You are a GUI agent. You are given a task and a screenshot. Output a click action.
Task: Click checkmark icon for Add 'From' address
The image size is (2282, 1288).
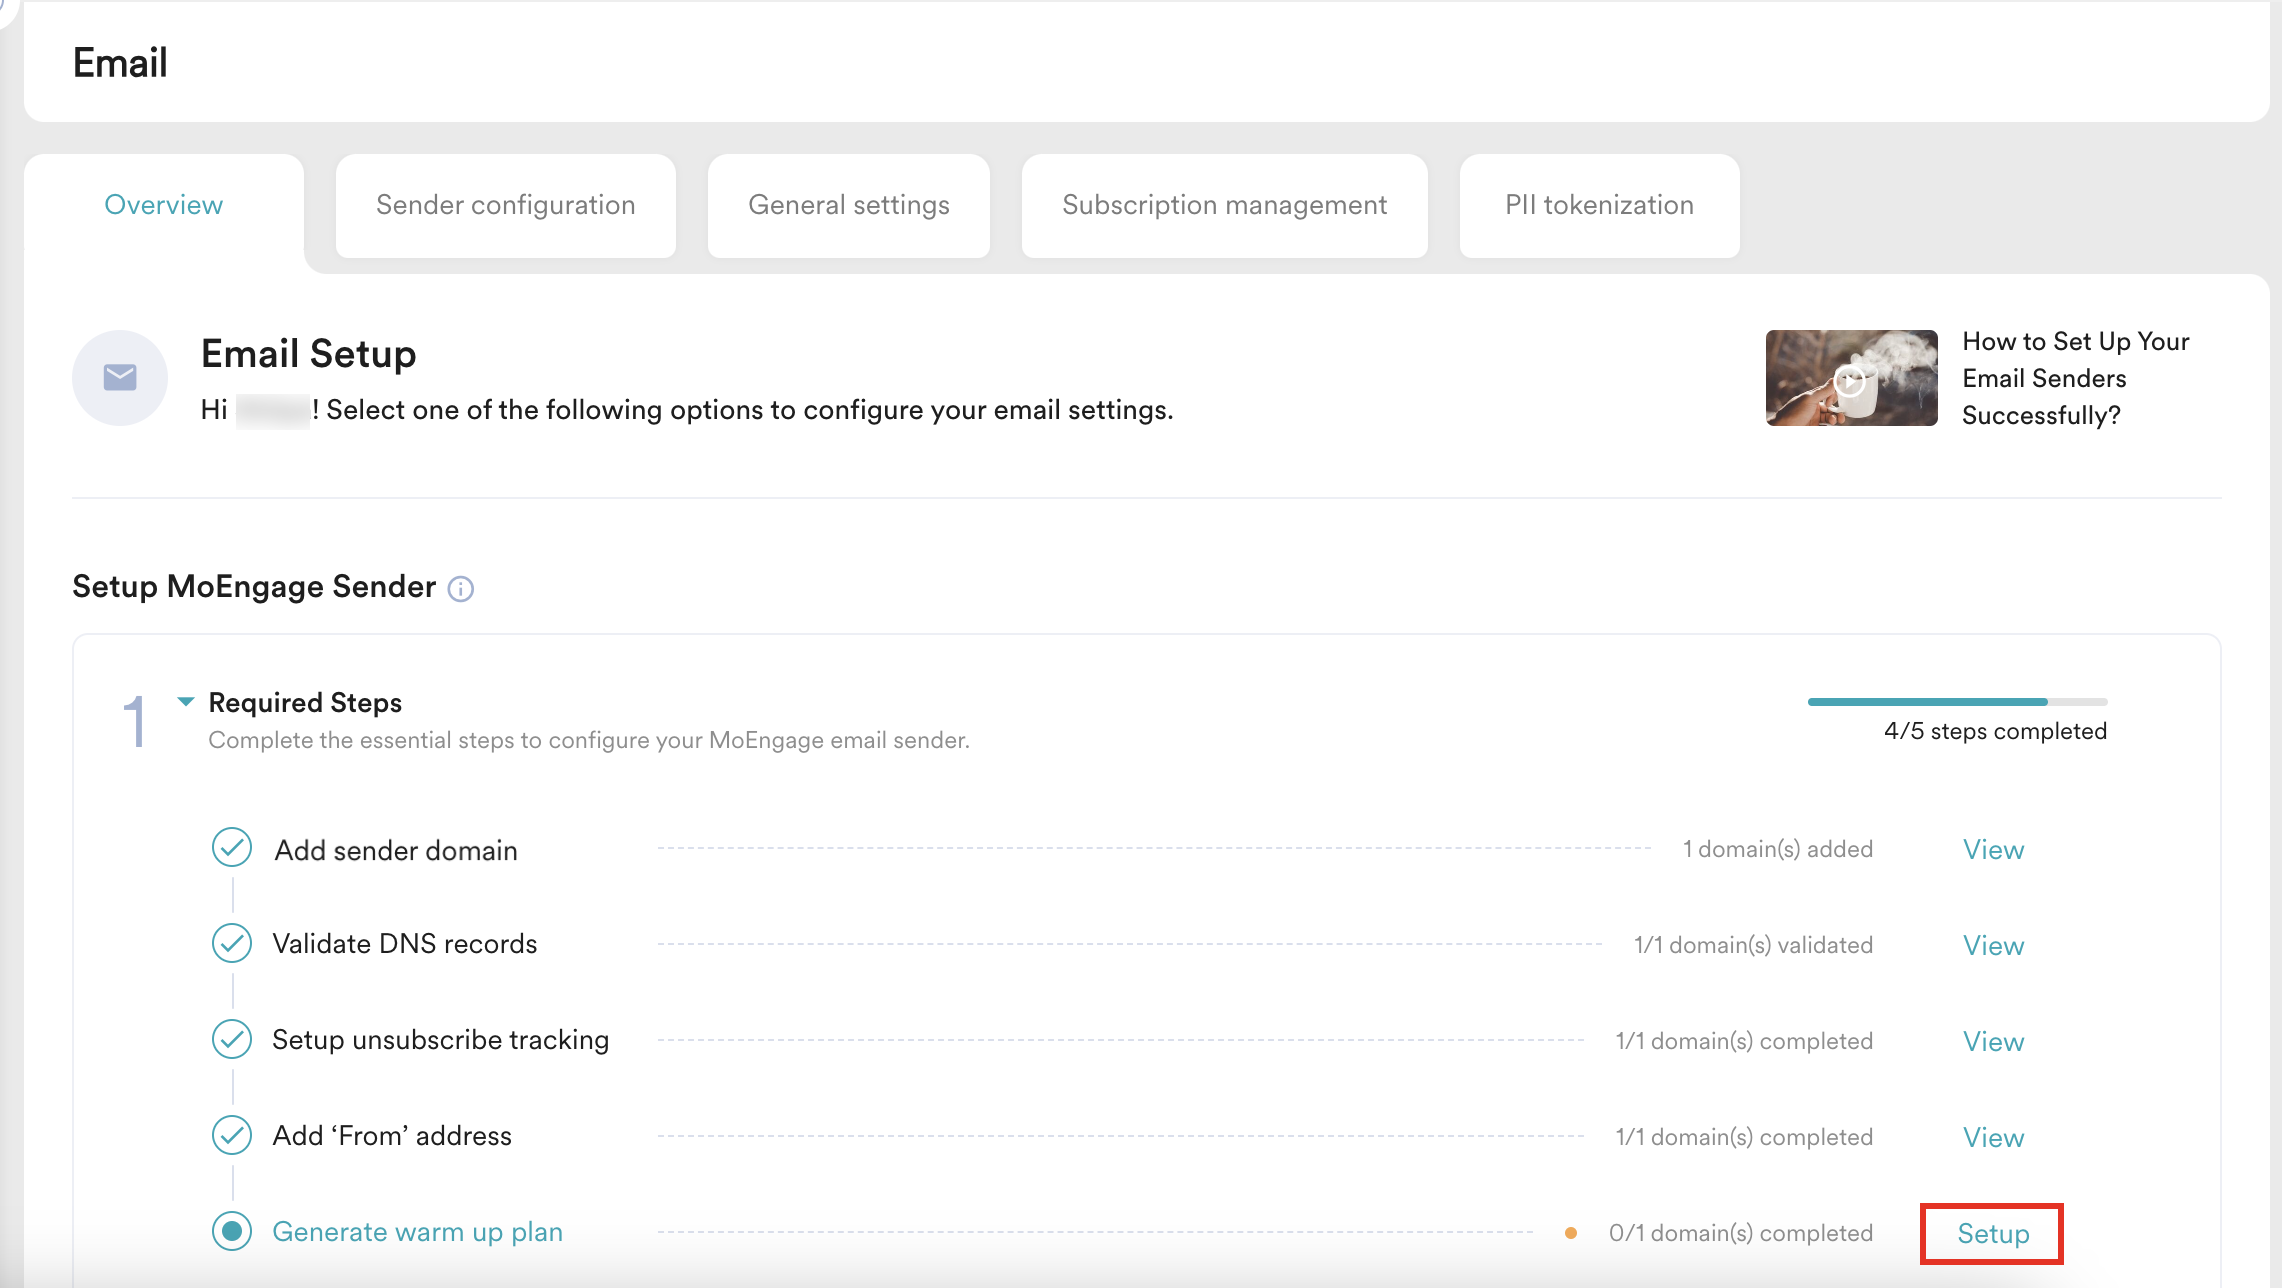(232, 1135)
